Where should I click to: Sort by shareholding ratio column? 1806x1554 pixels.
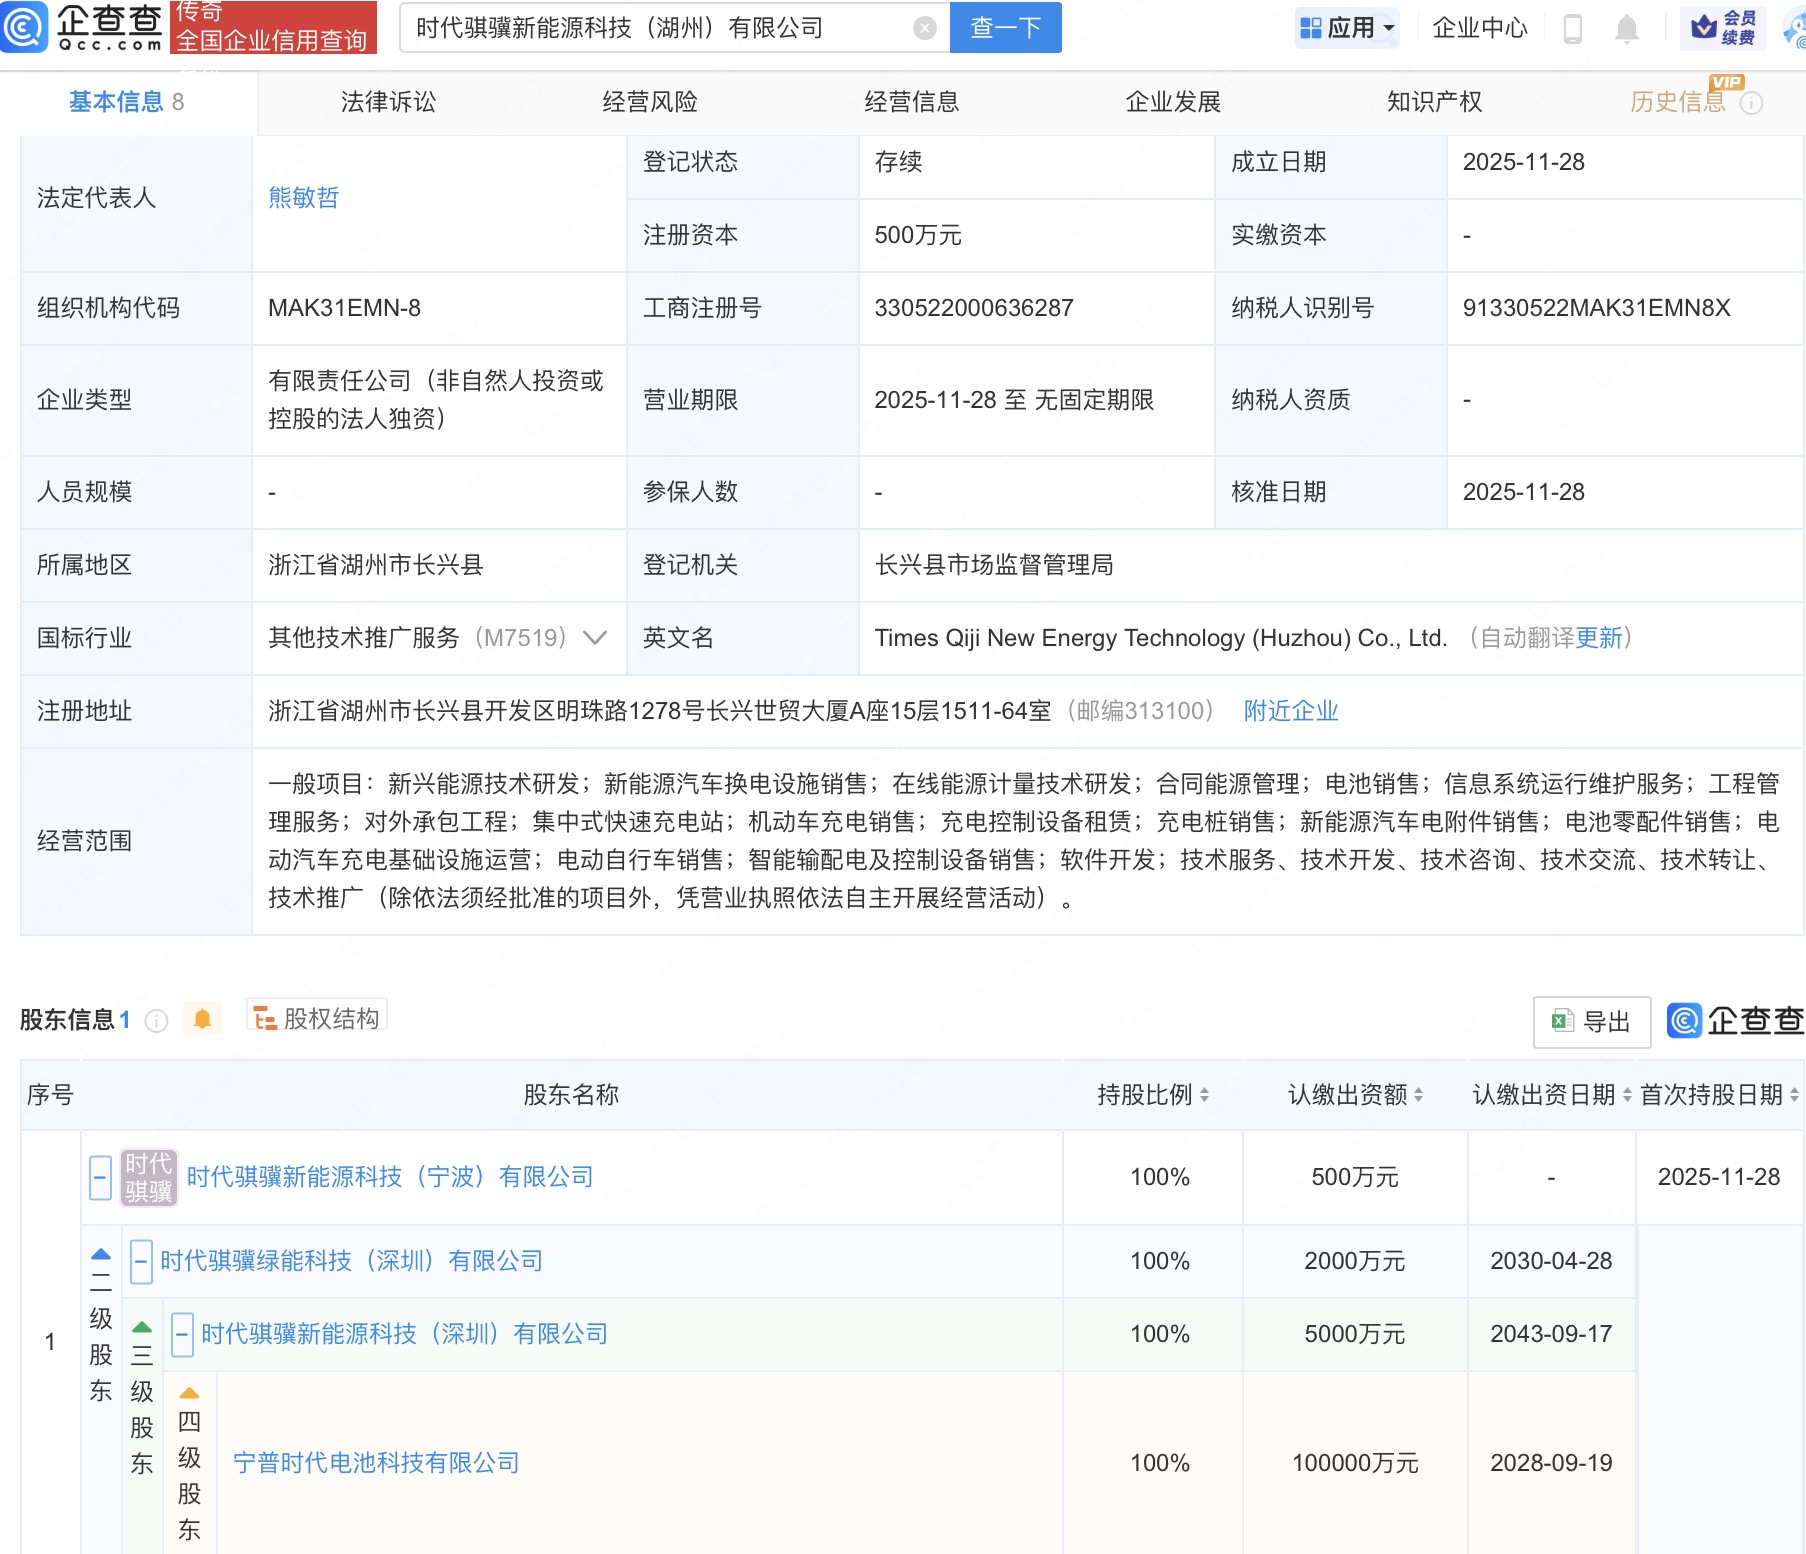tap(1203, 1095)
